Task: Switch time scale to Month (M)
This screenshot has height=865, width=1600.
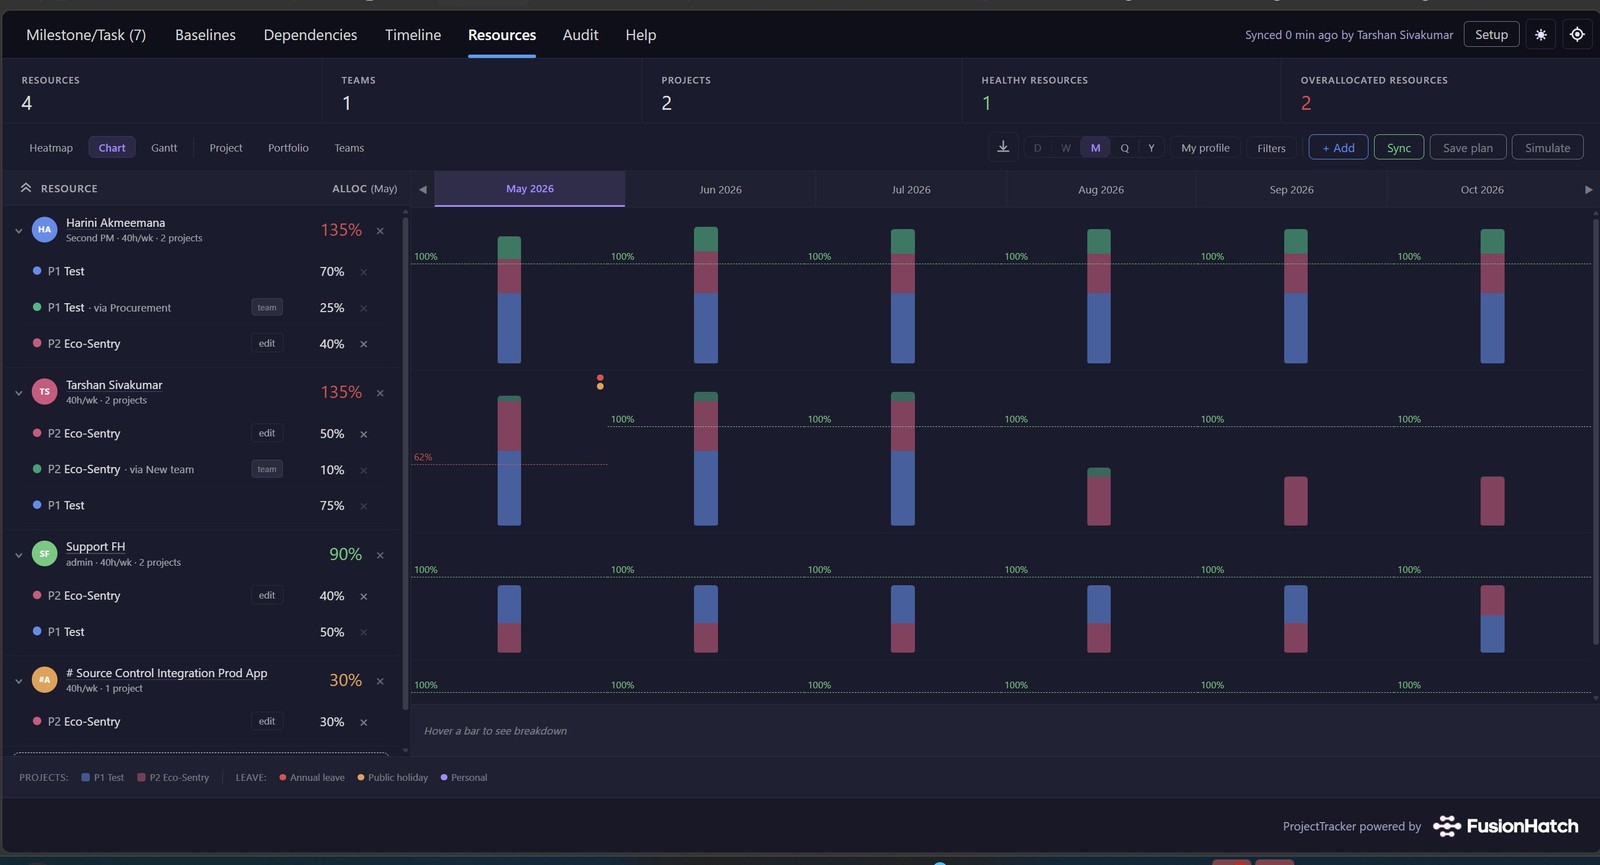Action: click(x=1095, y=148)
